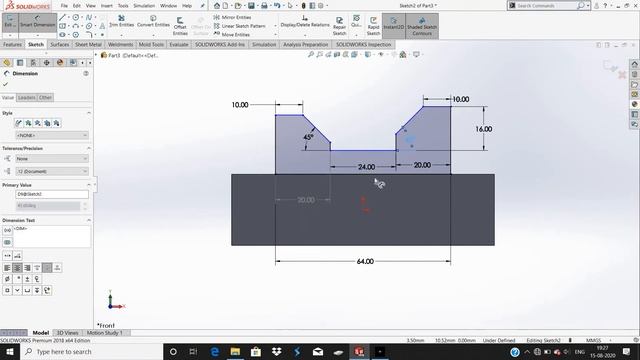Select Right Justify for dimension text
This screenshot has width=640, height=360.
tap(27, 268)
